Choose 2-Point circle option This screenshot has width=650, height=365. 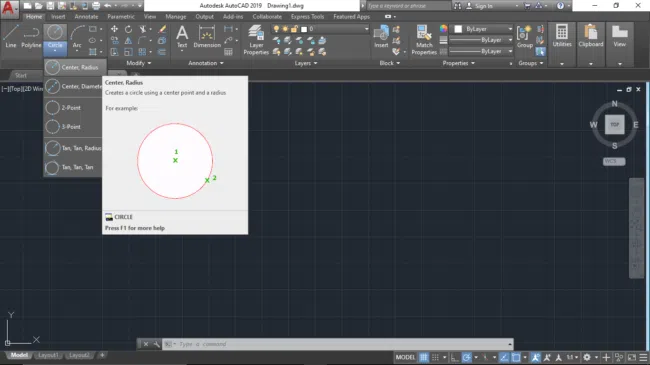(x=73, y=107)
